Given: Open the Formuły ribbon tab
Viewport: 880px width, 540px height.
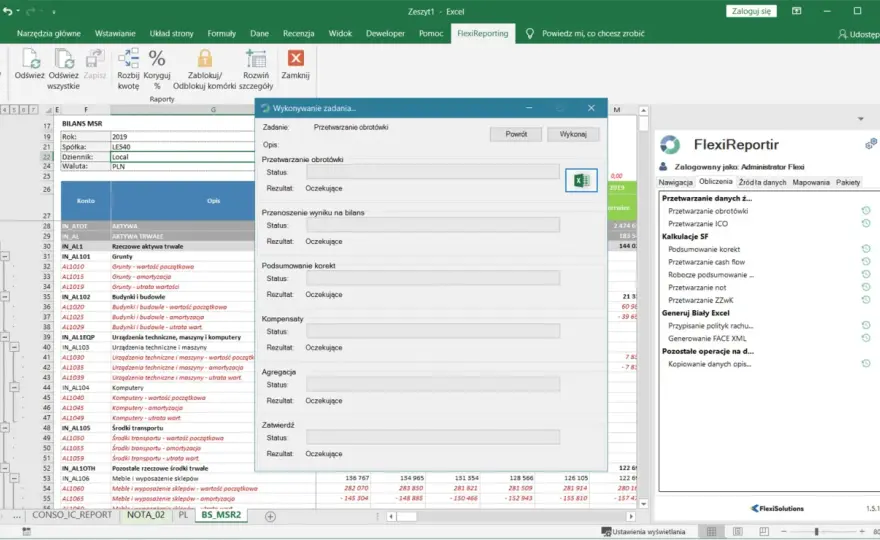Looking at the screenshot, I should pyautogui.click(x=222, y=34).
